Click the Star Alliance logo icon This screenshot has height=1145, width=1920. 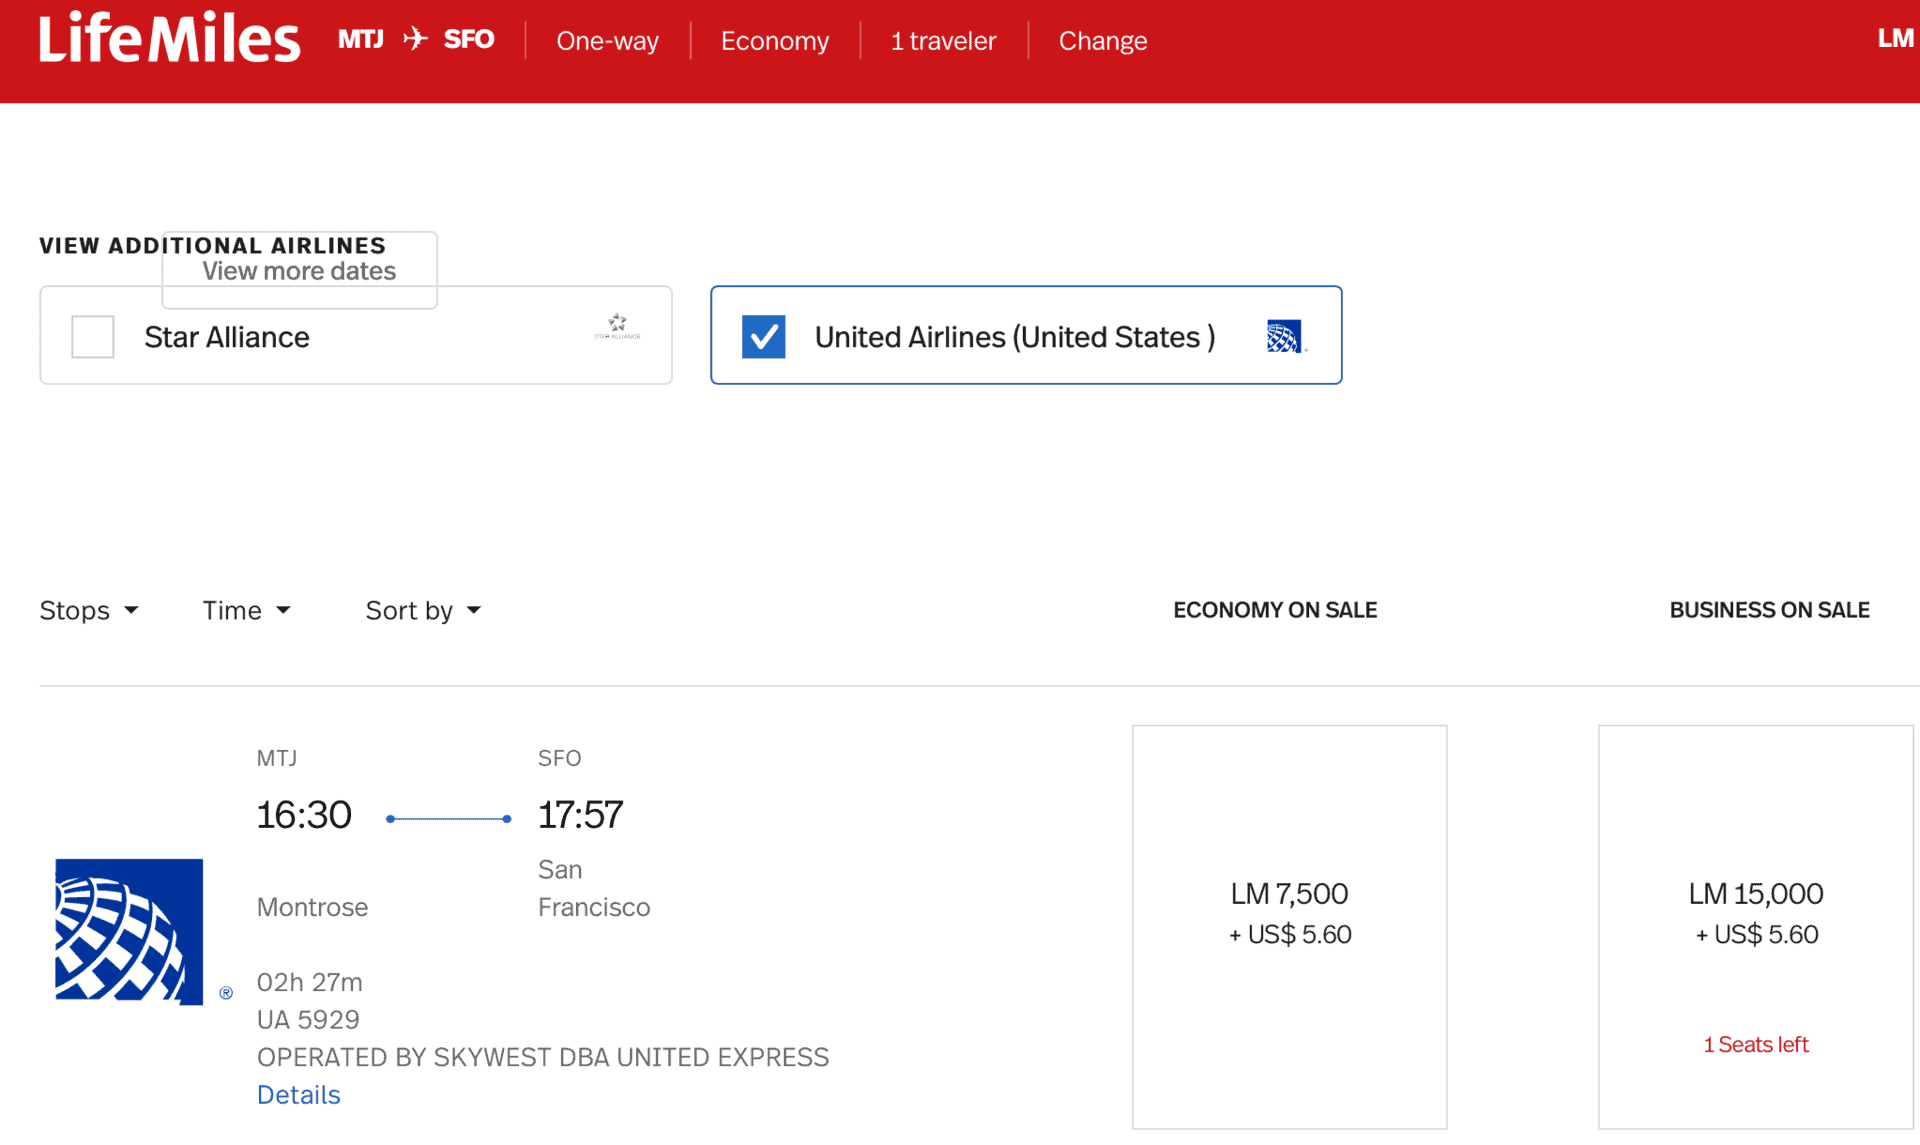(617, 326)
